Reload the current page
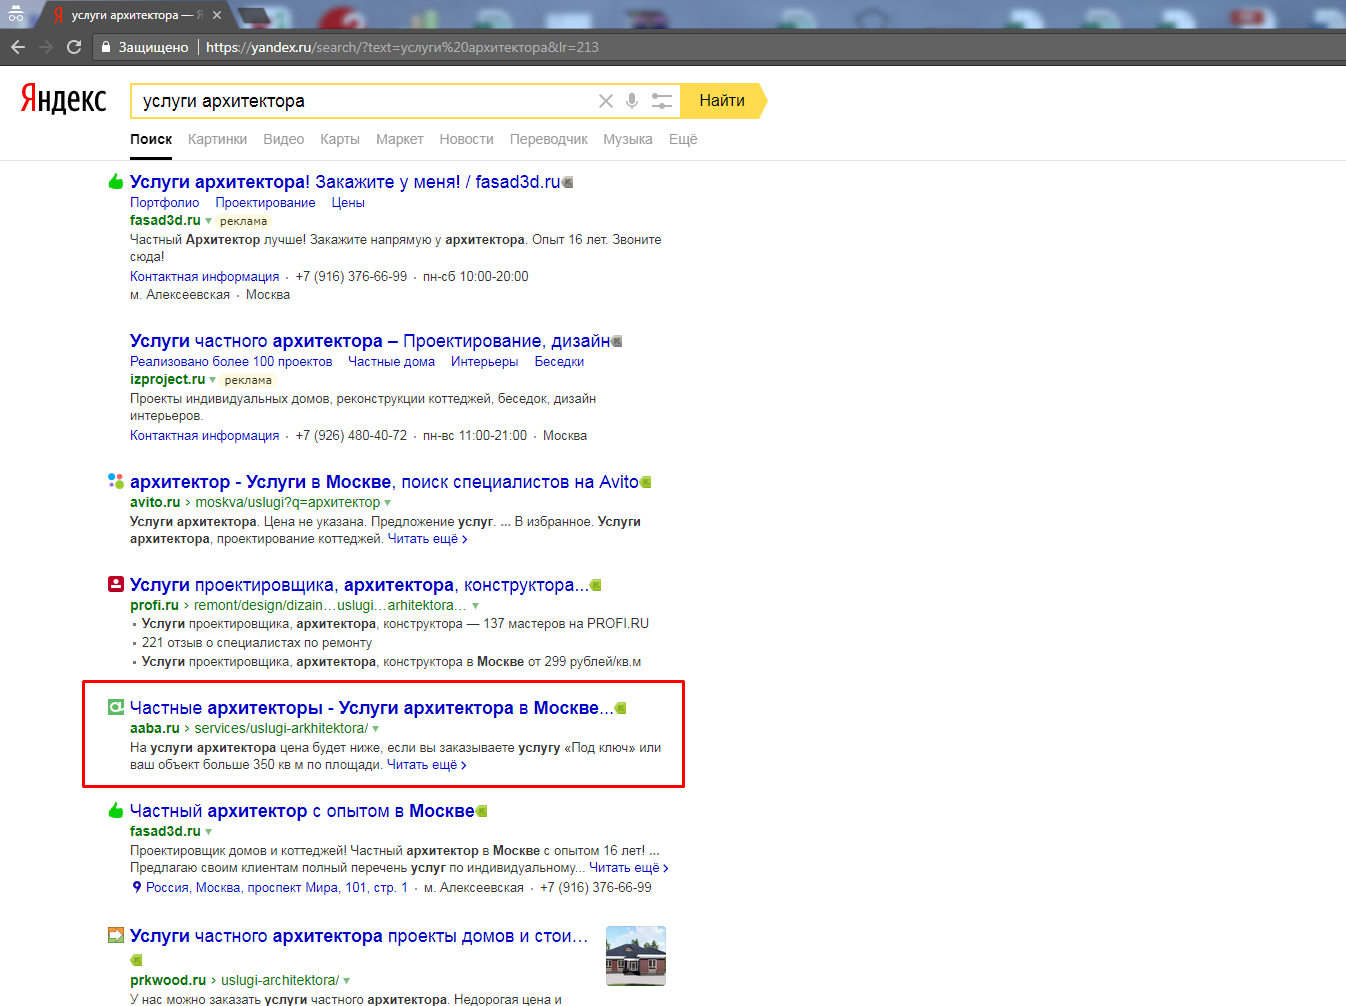 point(74,47)
